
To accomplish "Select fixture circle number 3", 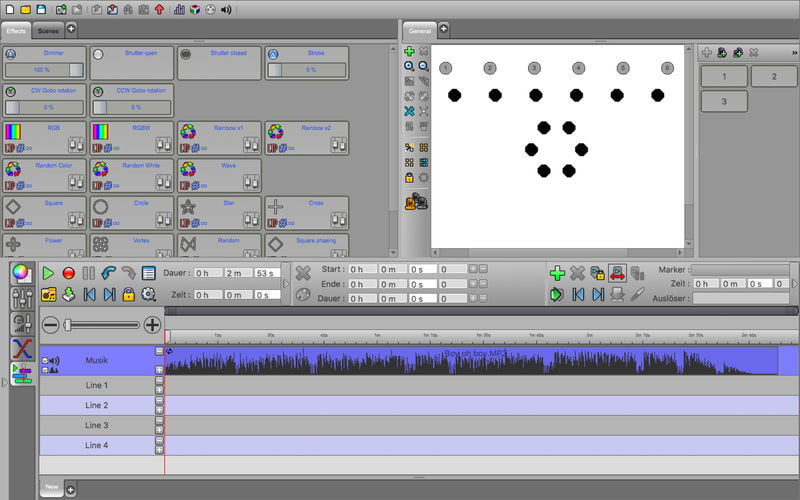I will pos(534,68).
